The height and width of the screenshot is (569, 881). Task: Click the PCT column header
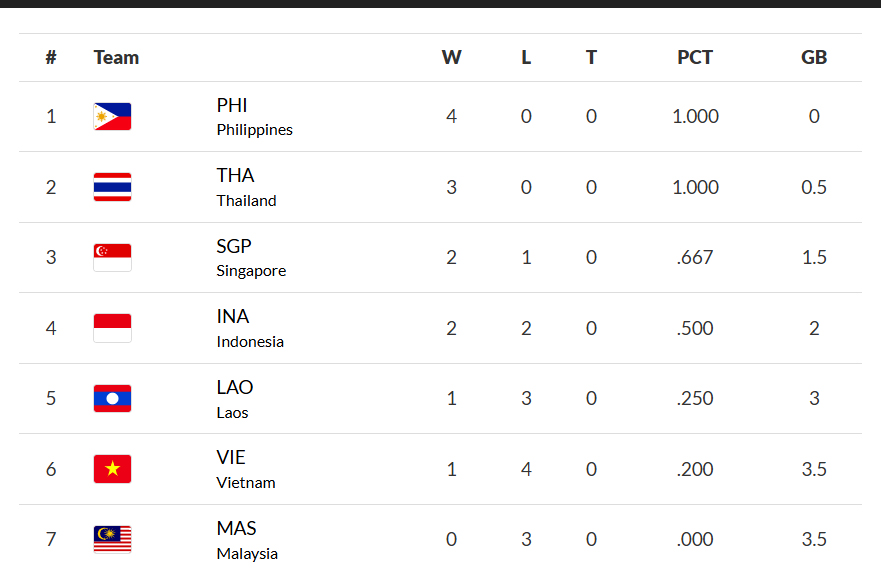point(695,57)
